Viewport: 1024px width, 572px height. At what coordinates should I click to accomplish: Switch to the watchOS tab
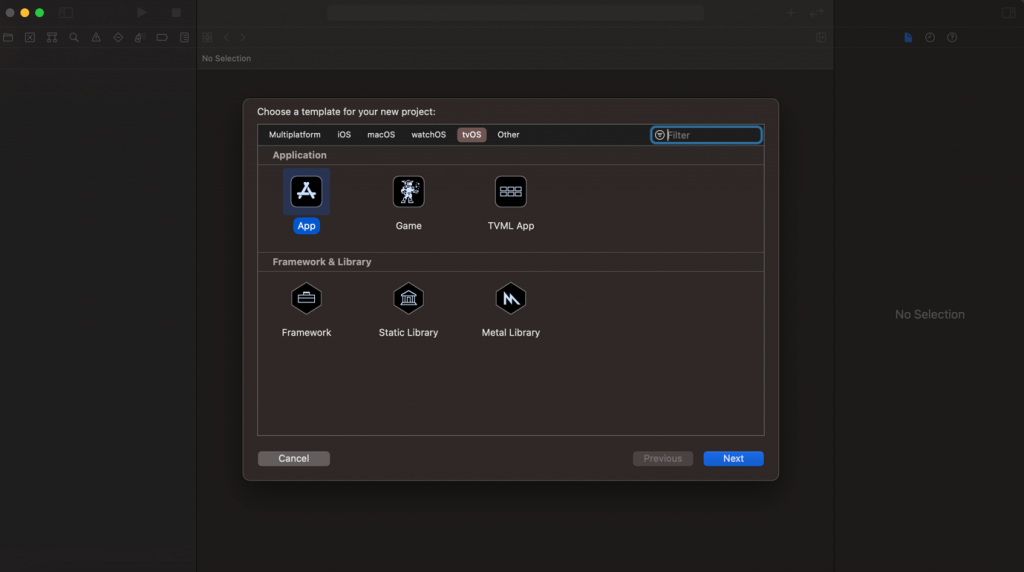click(x=428, y=135)
